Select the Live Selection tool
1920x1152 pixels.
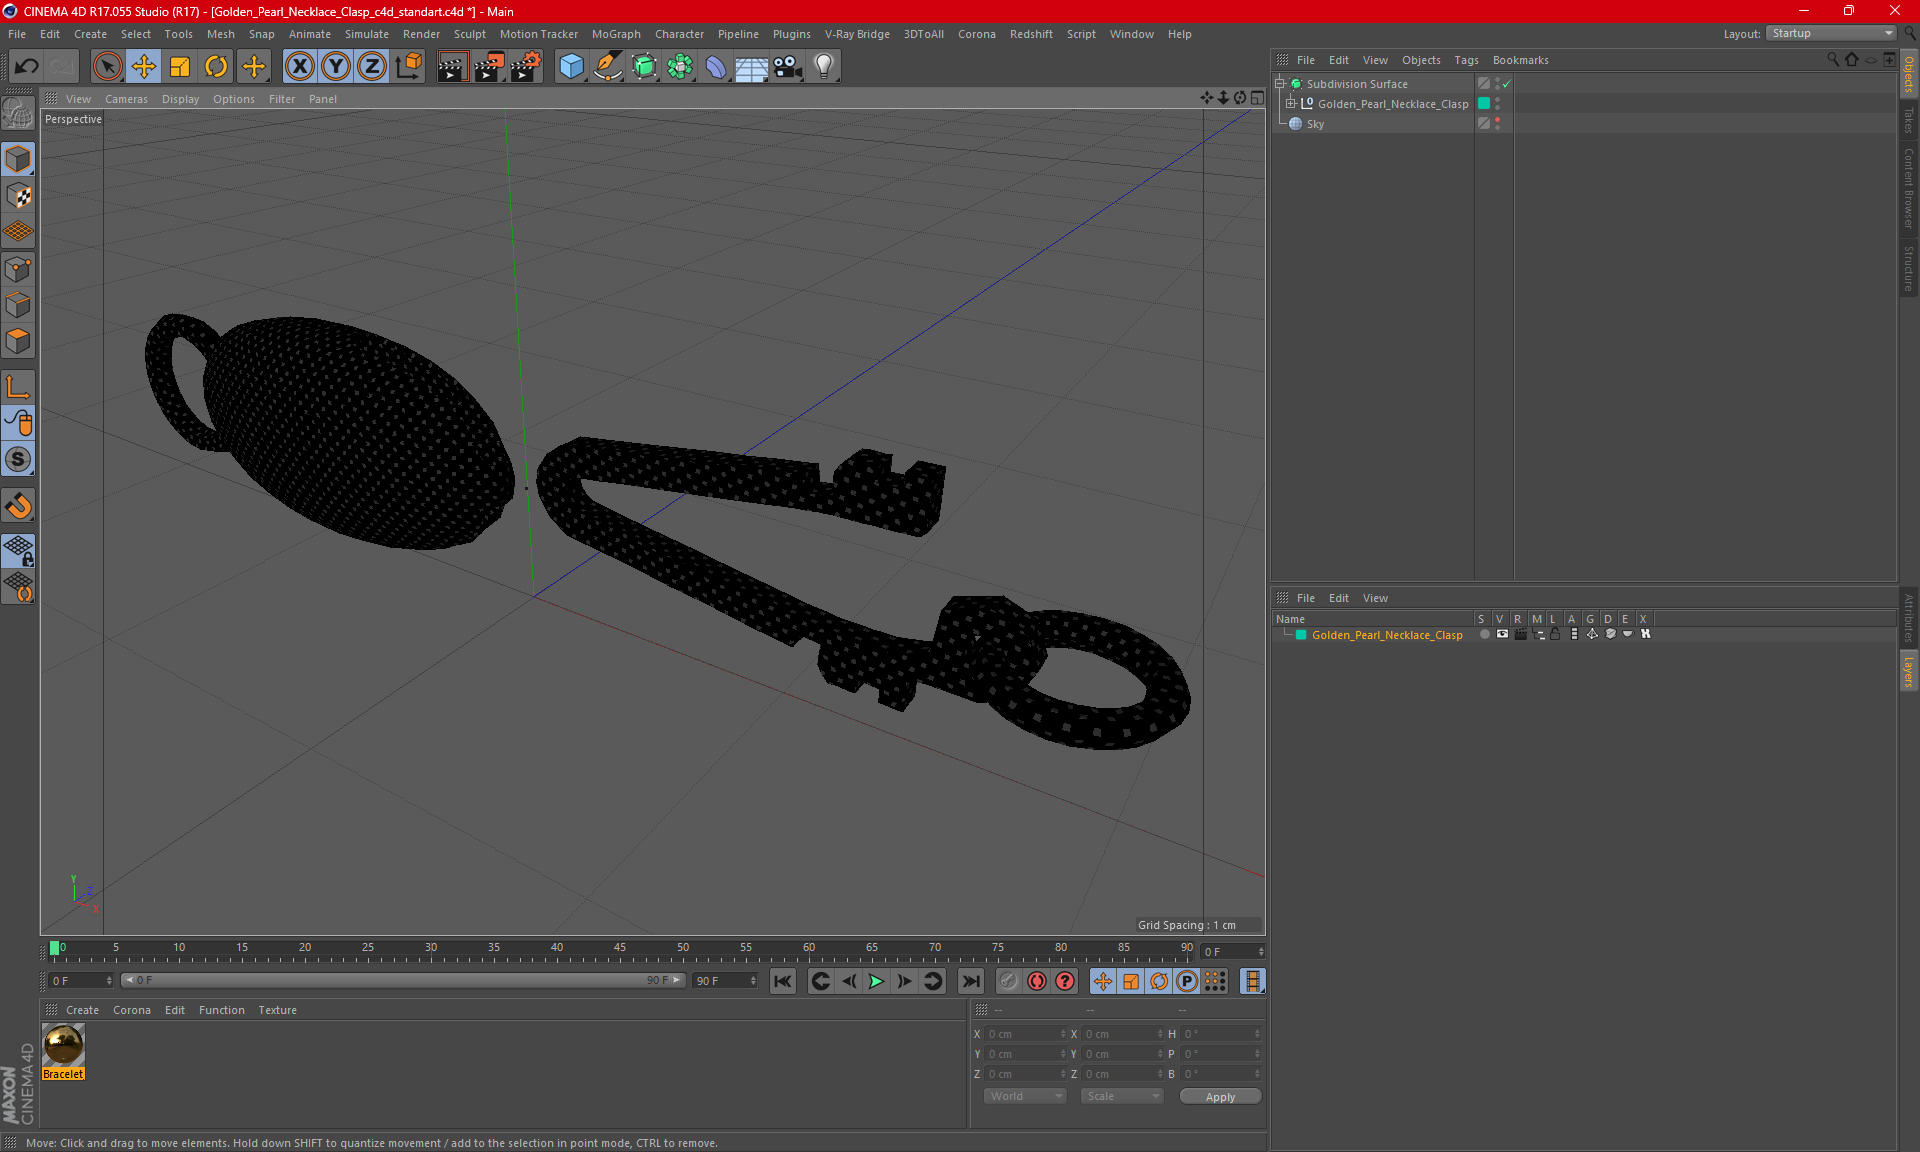coord(107,66)
